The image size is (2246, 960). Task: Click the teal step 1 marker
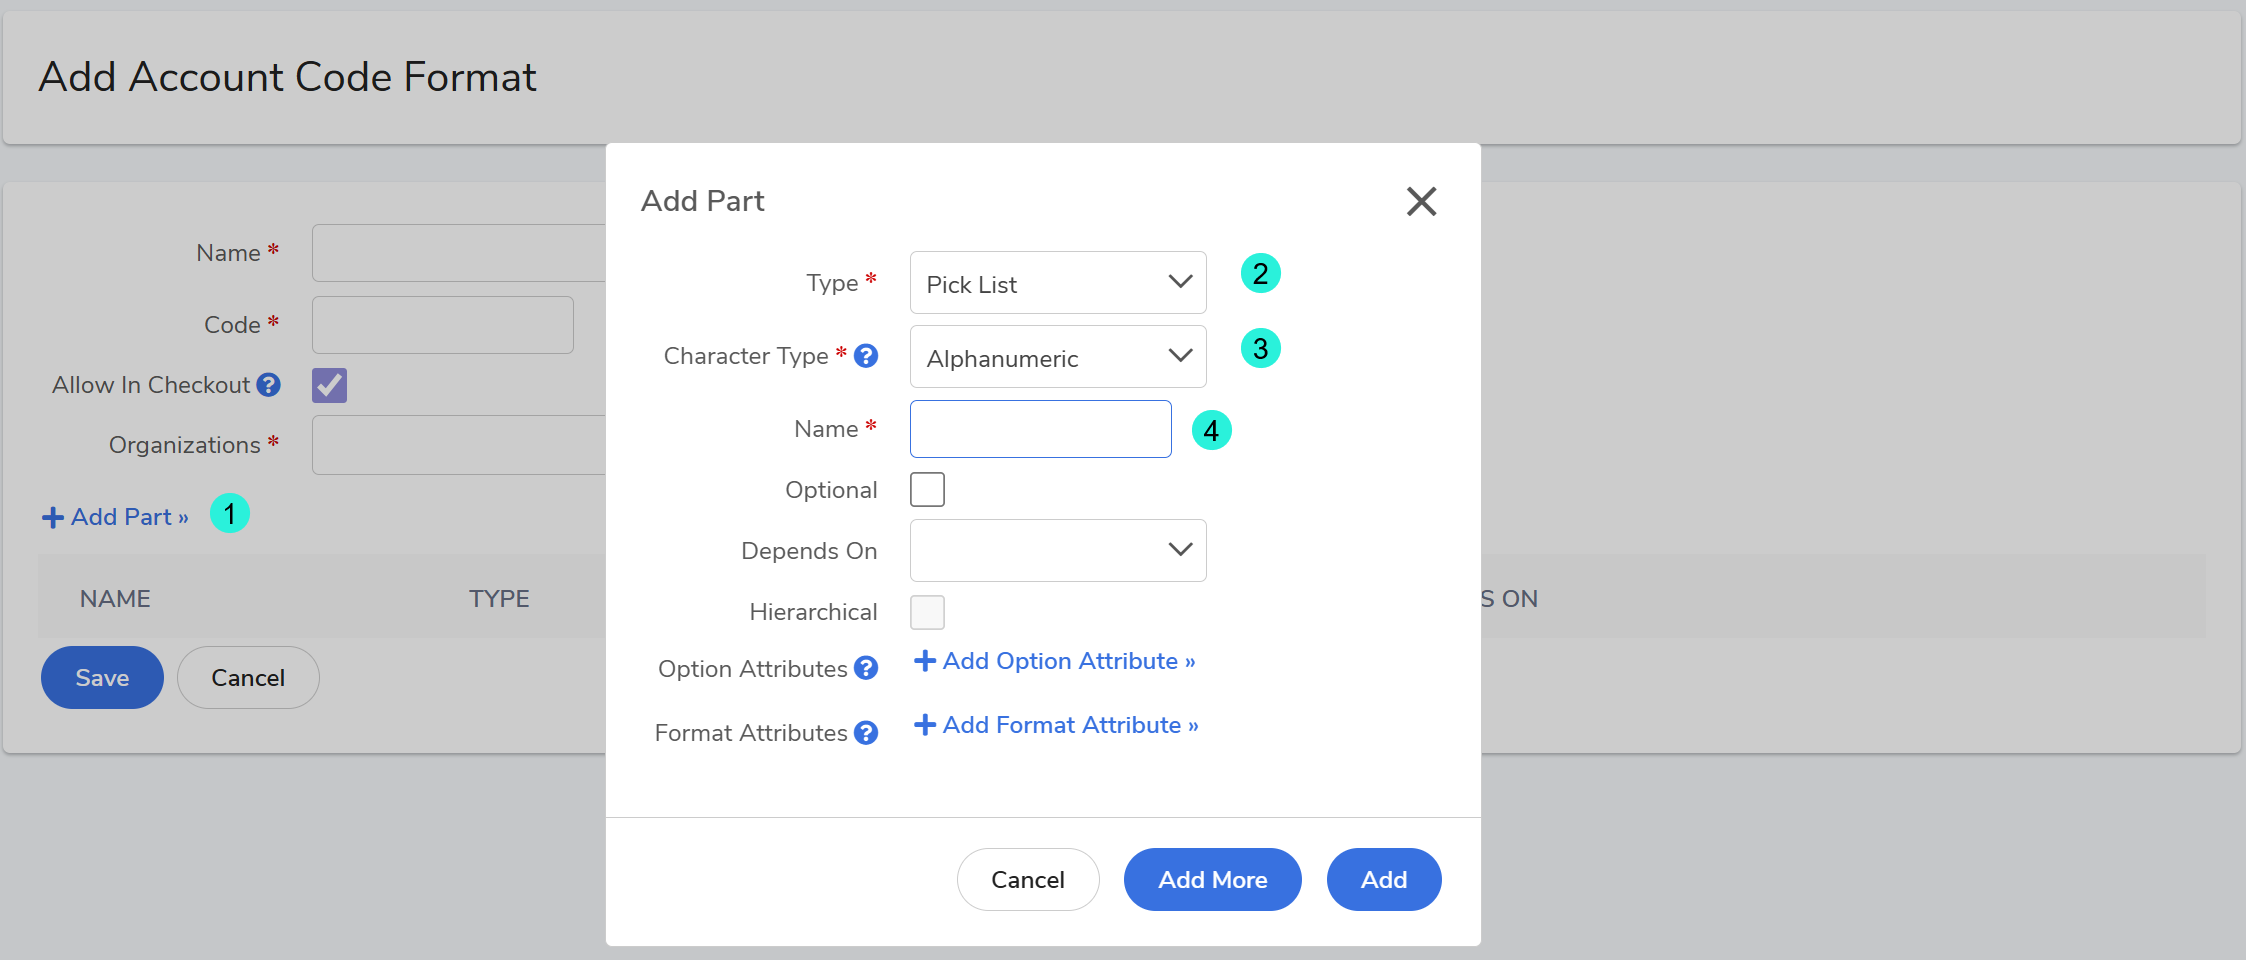[229, 514]
